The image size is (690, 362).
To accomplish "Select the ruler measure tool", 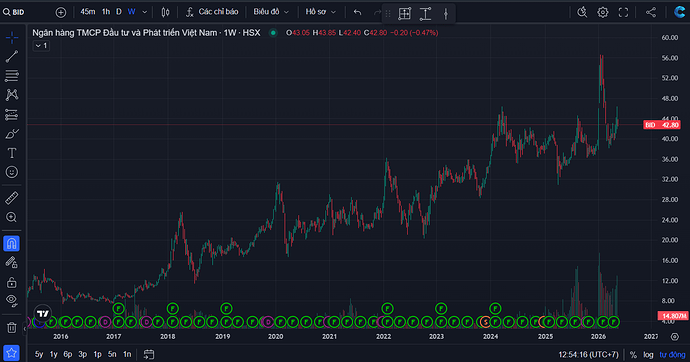I will 12,198.
